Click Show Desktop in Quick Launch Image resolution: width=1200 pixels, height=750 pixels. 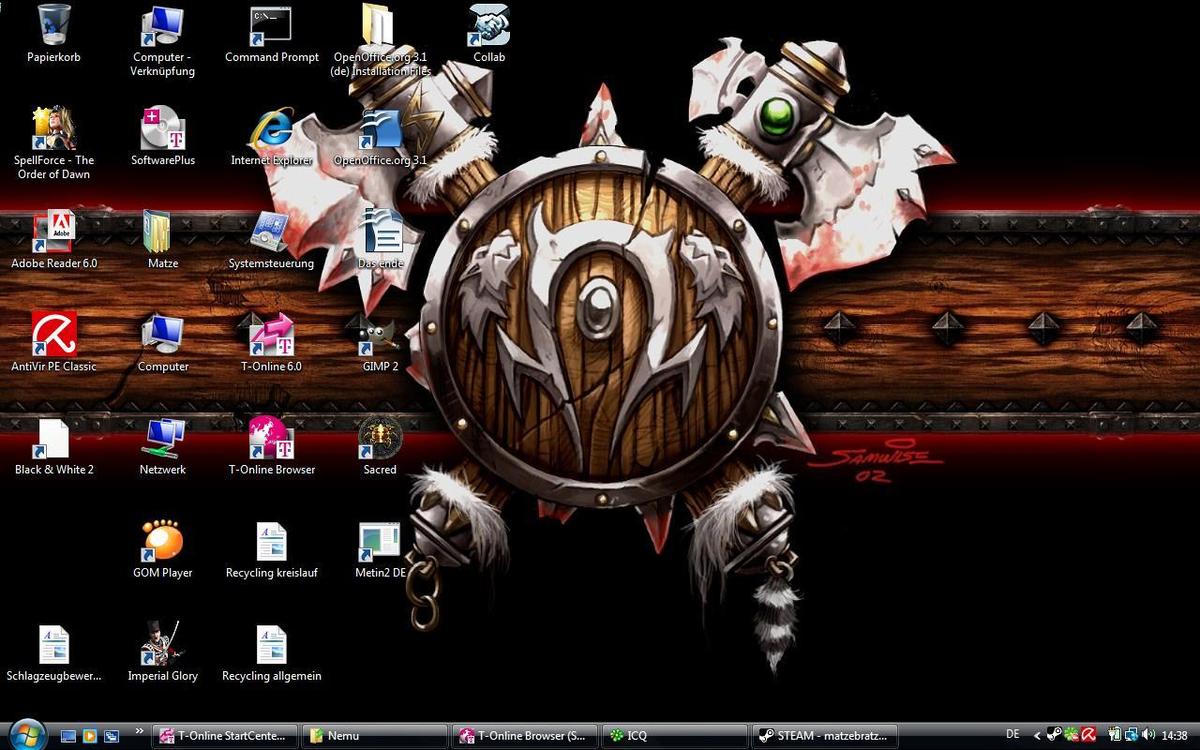click(69, 736)
